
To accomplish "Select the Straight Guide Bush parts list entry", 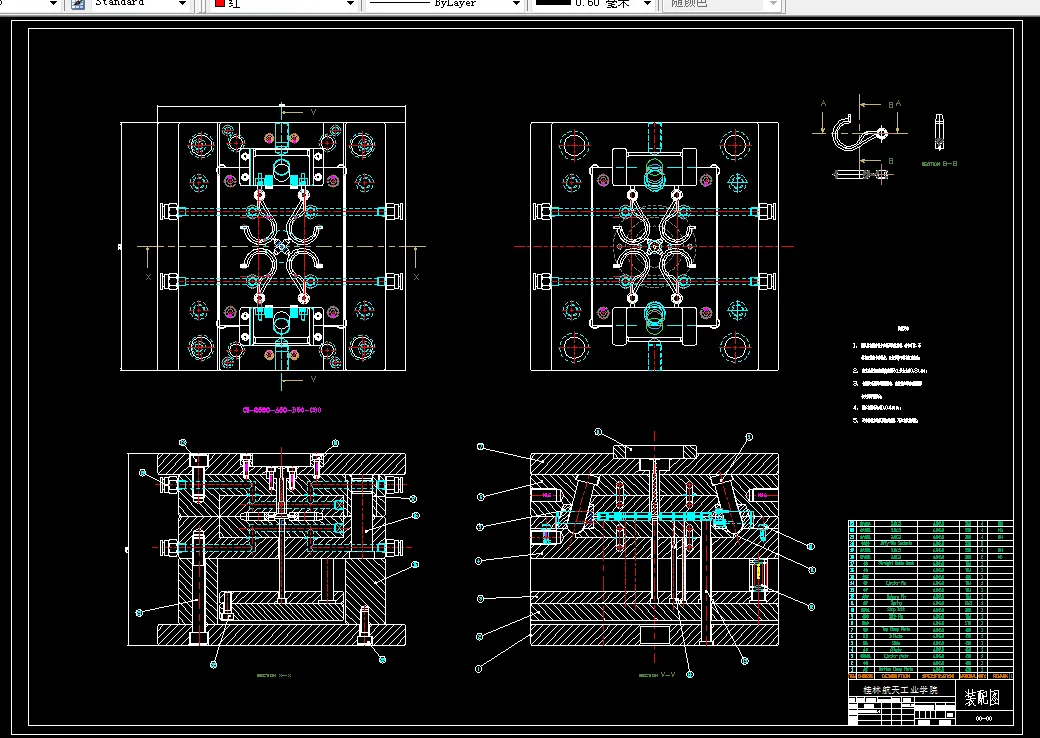I will pyautogui.click(x=896, y=563).
